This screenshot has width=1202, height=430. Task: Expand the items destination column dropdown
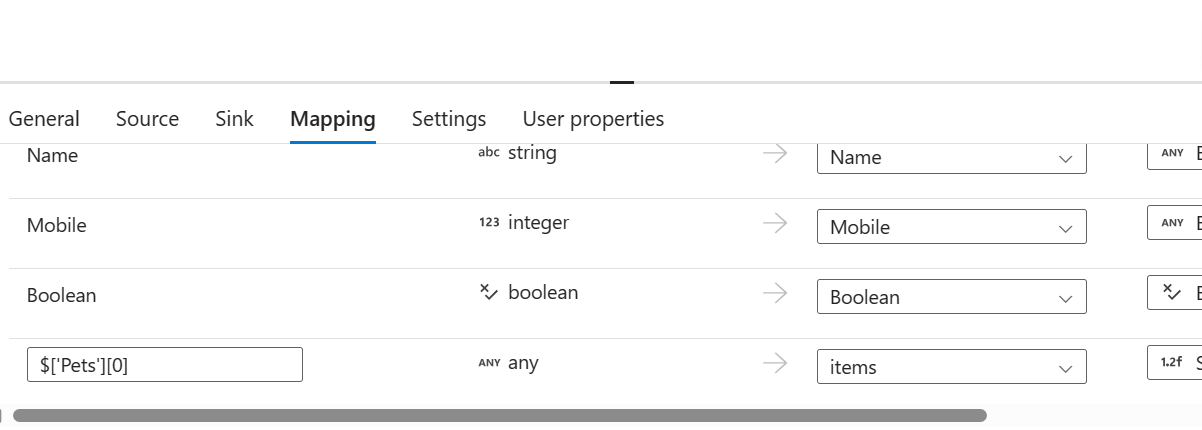(x=951, y=367)
